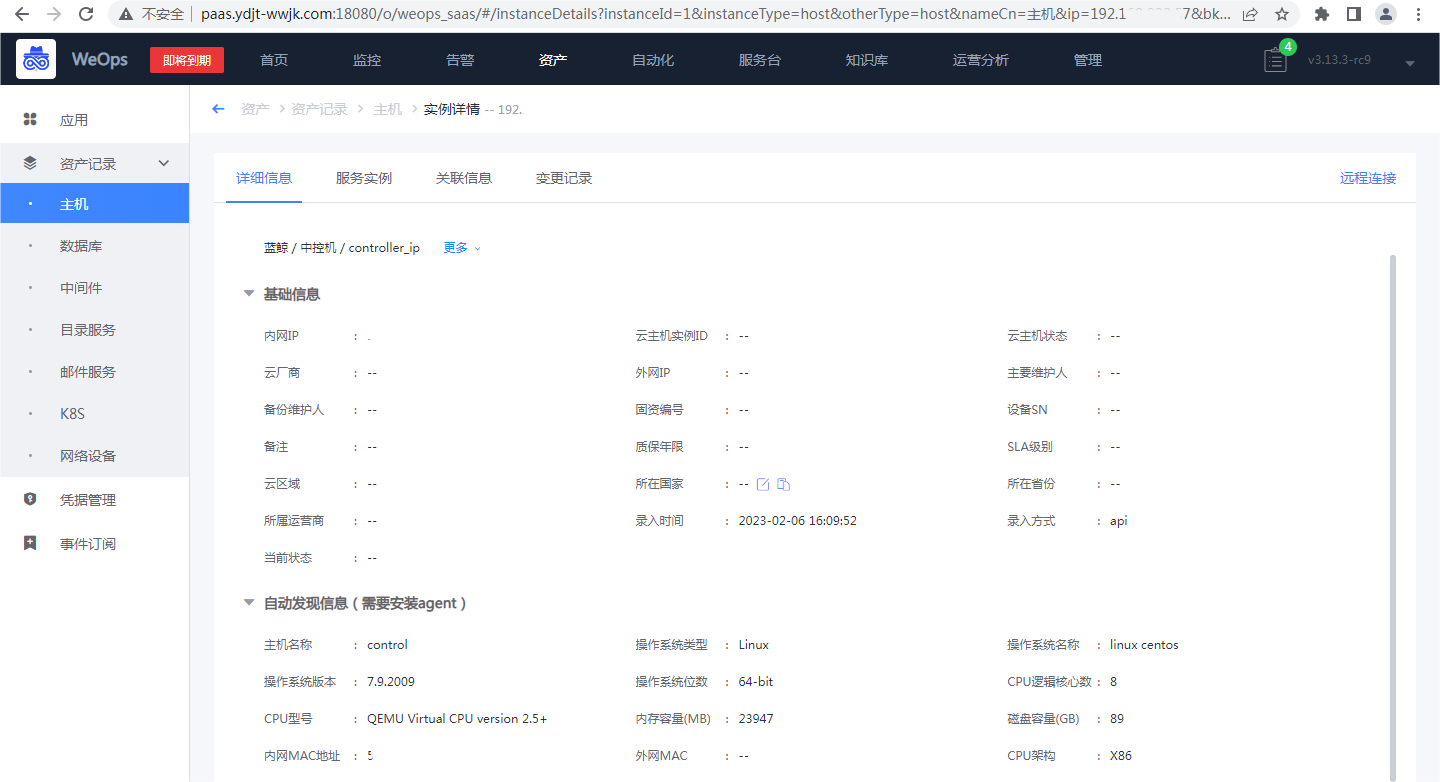Open 事件订阅 in the sidebar

pyautogui.click(x=88, y=544)
